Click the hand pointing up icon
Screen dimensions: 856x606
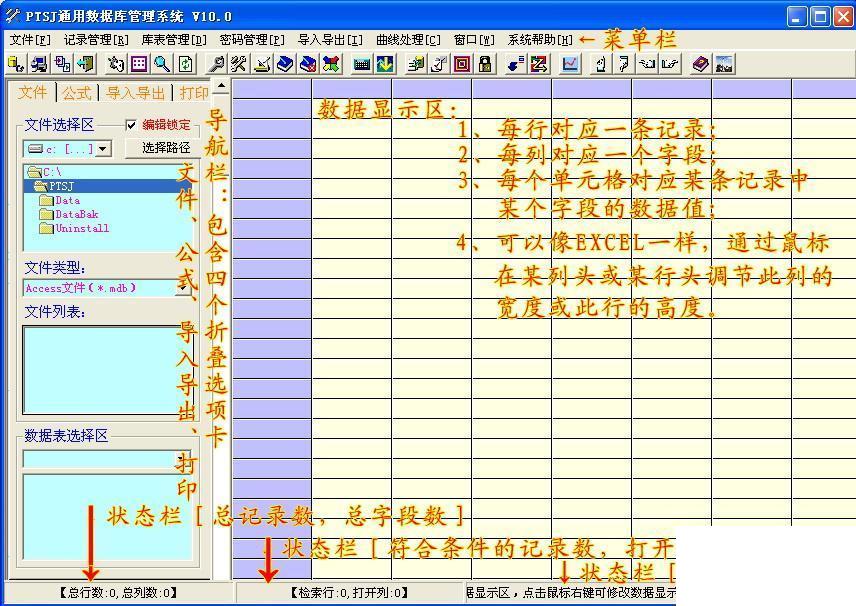pyautogui.click(x=601, y=64)
